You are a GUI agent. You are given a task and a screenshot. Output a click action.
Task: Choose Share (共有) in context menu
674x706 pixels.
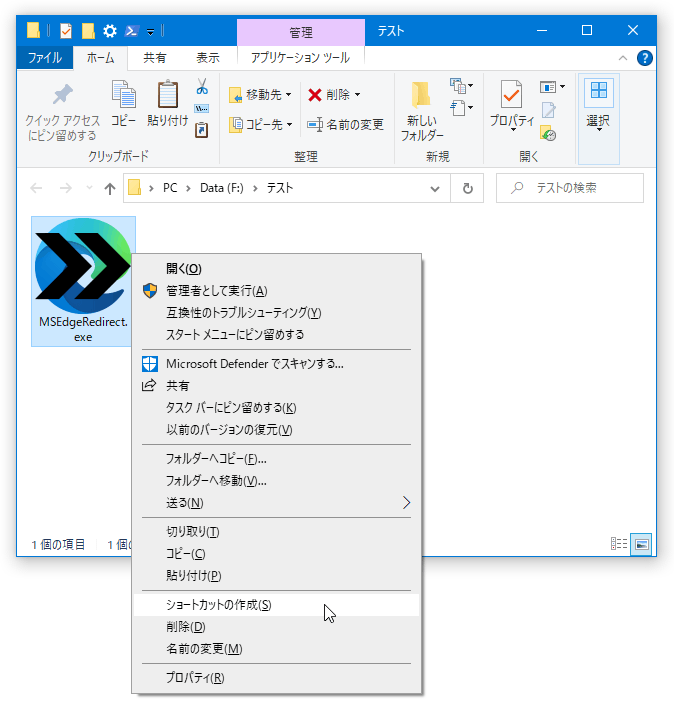(276, 386)
